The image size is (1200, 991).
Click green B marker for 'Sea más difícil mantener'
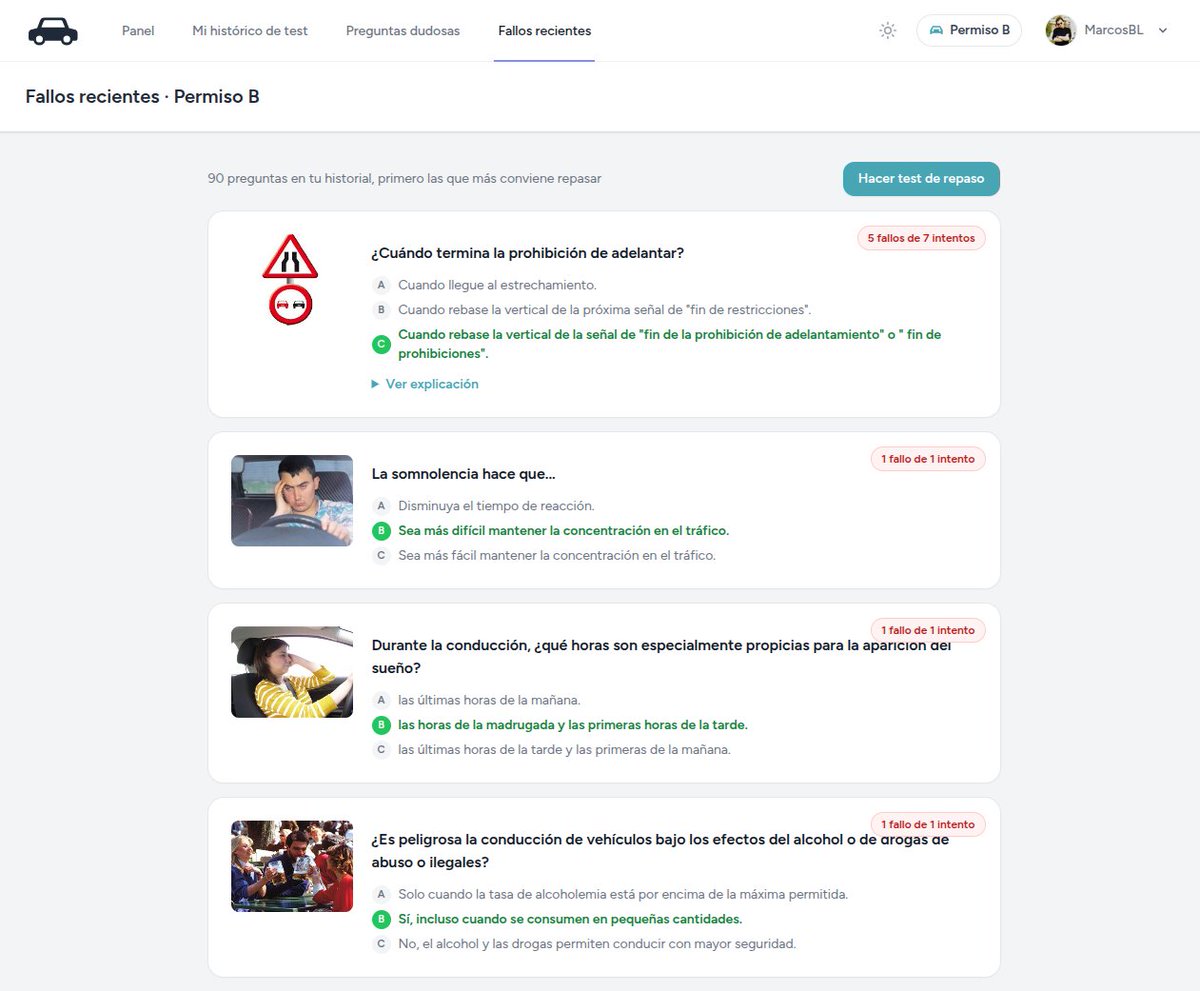381,531
